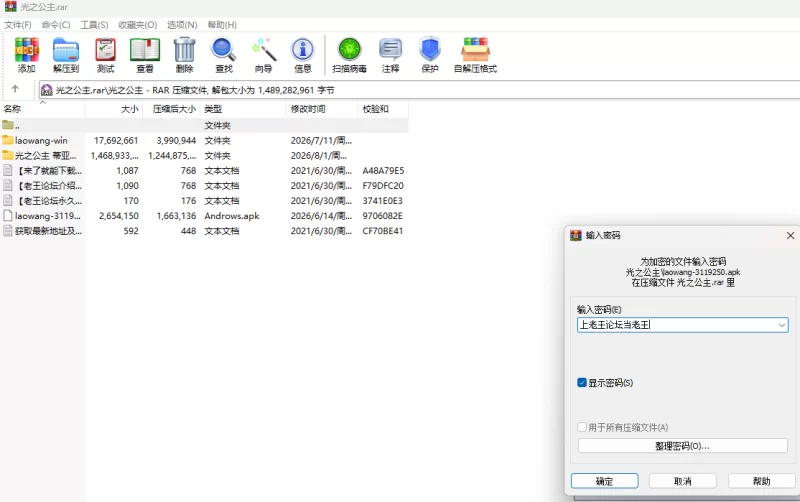Select 获取最新地址及 text file icon
800x502 pixels.
[8, 231]
